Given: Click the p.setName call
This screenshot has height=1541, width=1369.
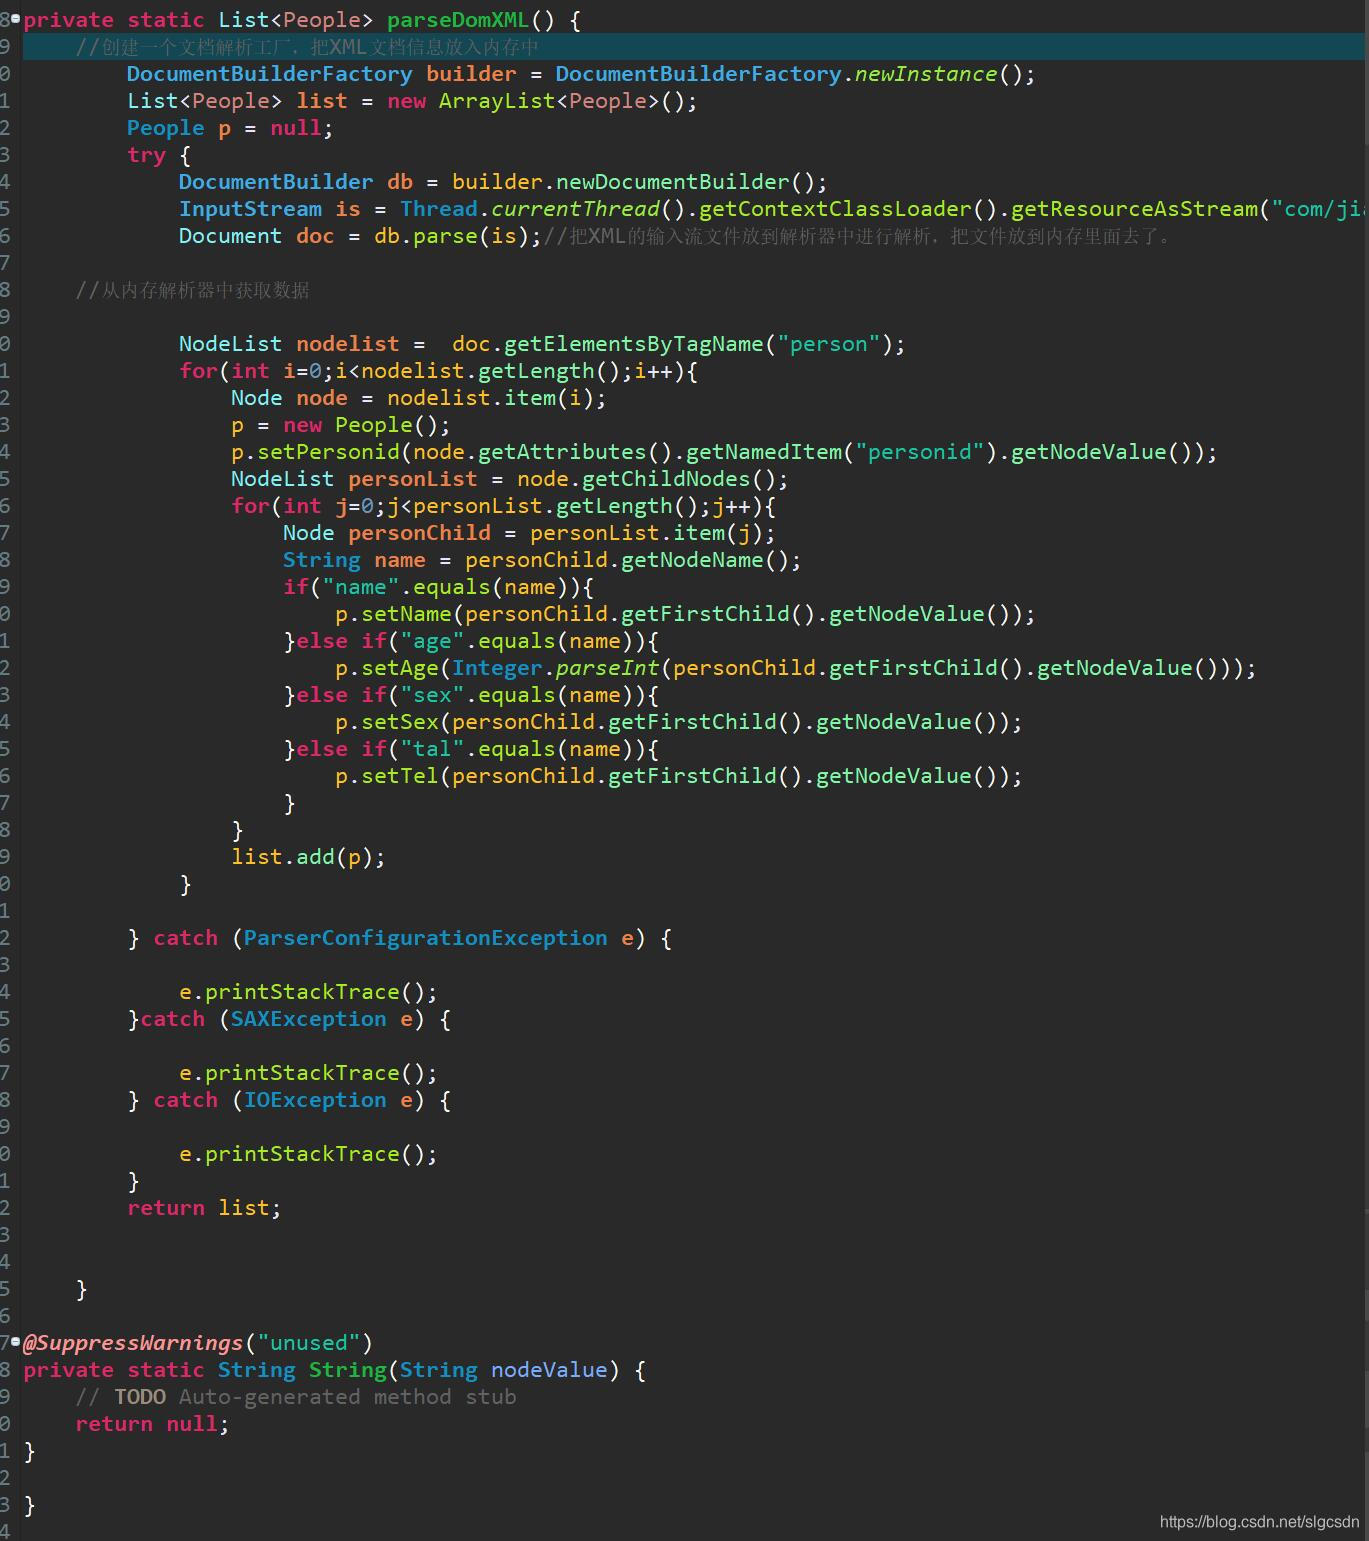Looking at the screenshot, I should [x=395, y=614].
